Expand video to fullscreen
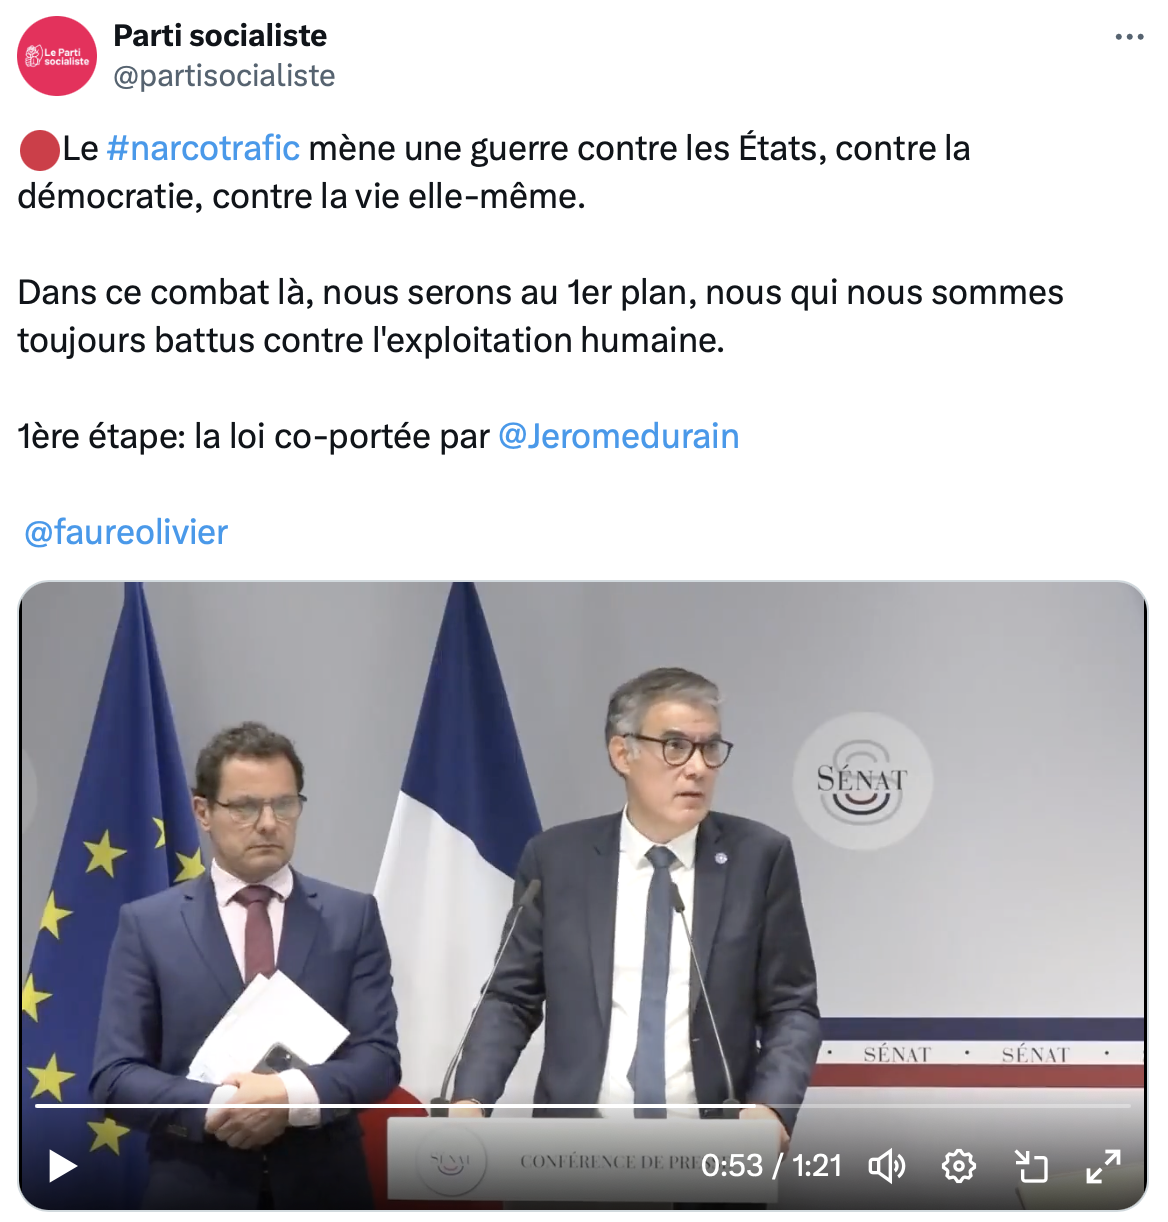This screenshot has height=1222, width=1168. pos(1104,1166)
